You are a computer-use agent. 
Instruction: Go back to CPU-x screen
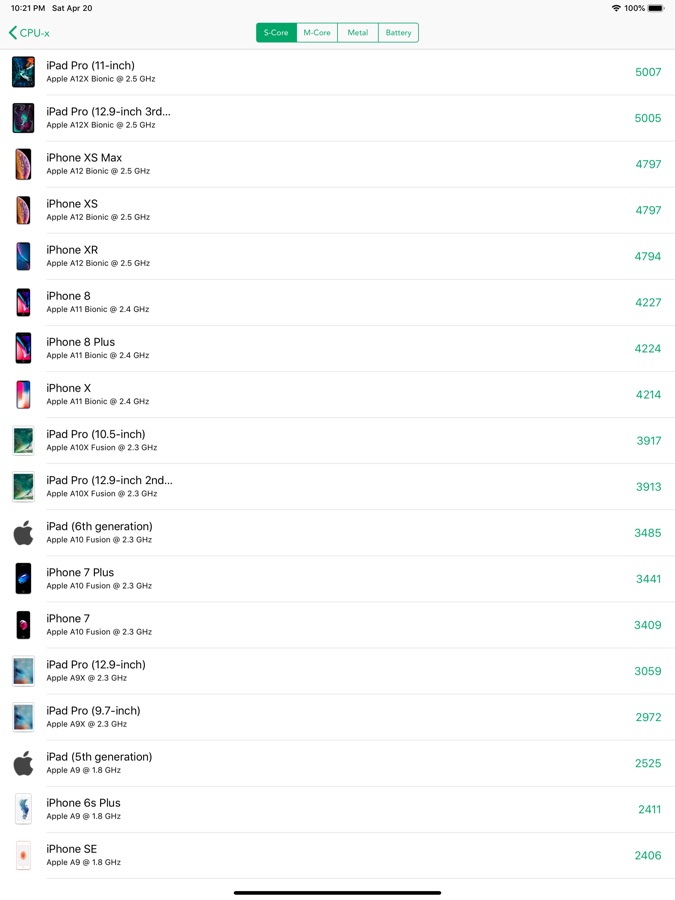click(x=29, y=33)
